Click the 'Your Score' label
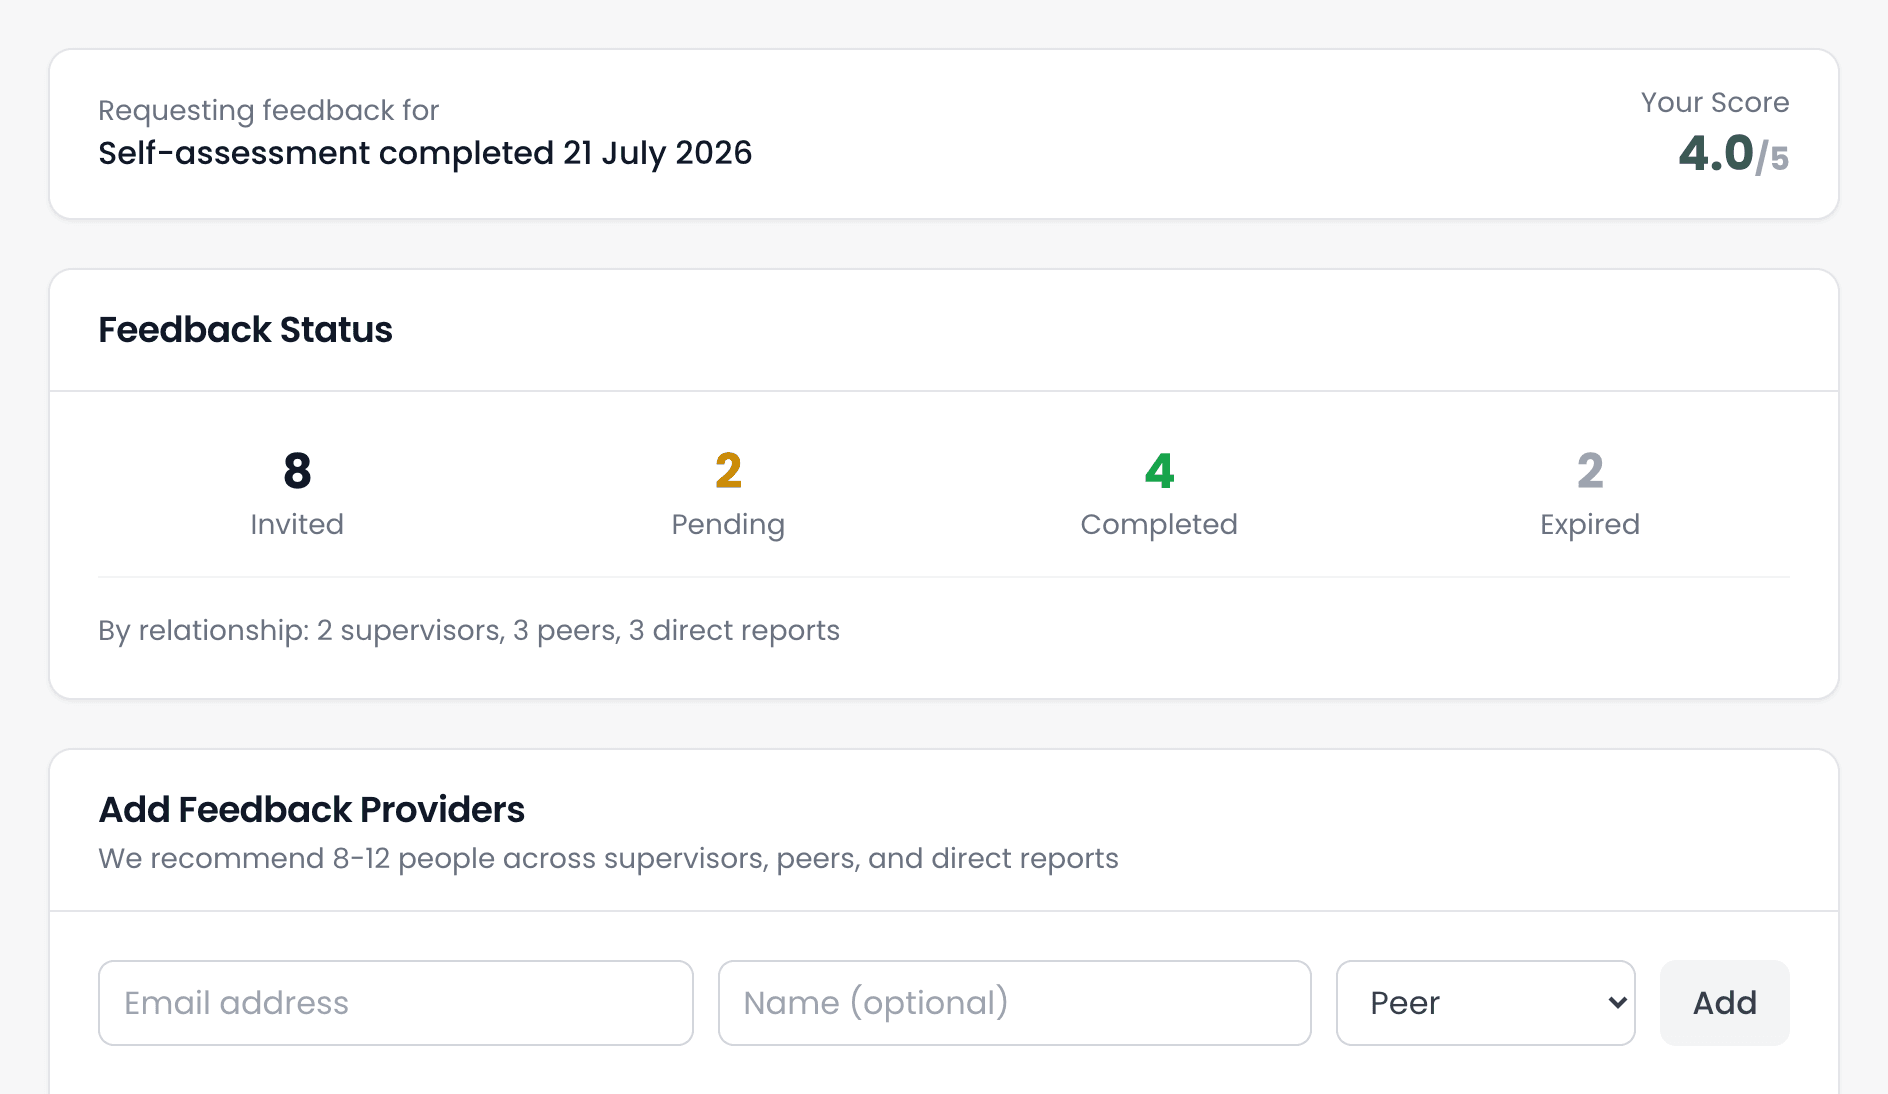The image size is (1888, 1094). pyautogui.click(x=1715, y=102)
